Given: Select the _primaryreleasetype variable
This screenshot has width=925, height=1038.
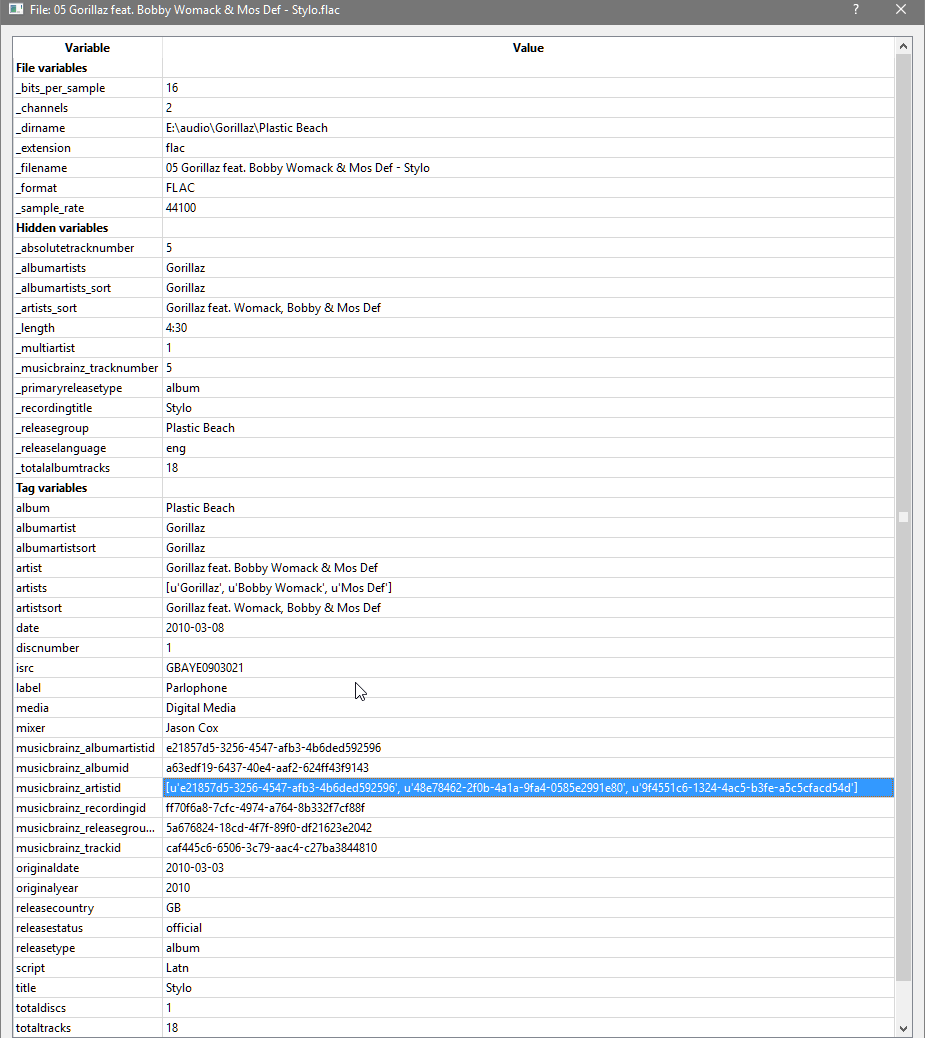Looking at the screenshot, I should pyautogui.click(x=69, y=388).
